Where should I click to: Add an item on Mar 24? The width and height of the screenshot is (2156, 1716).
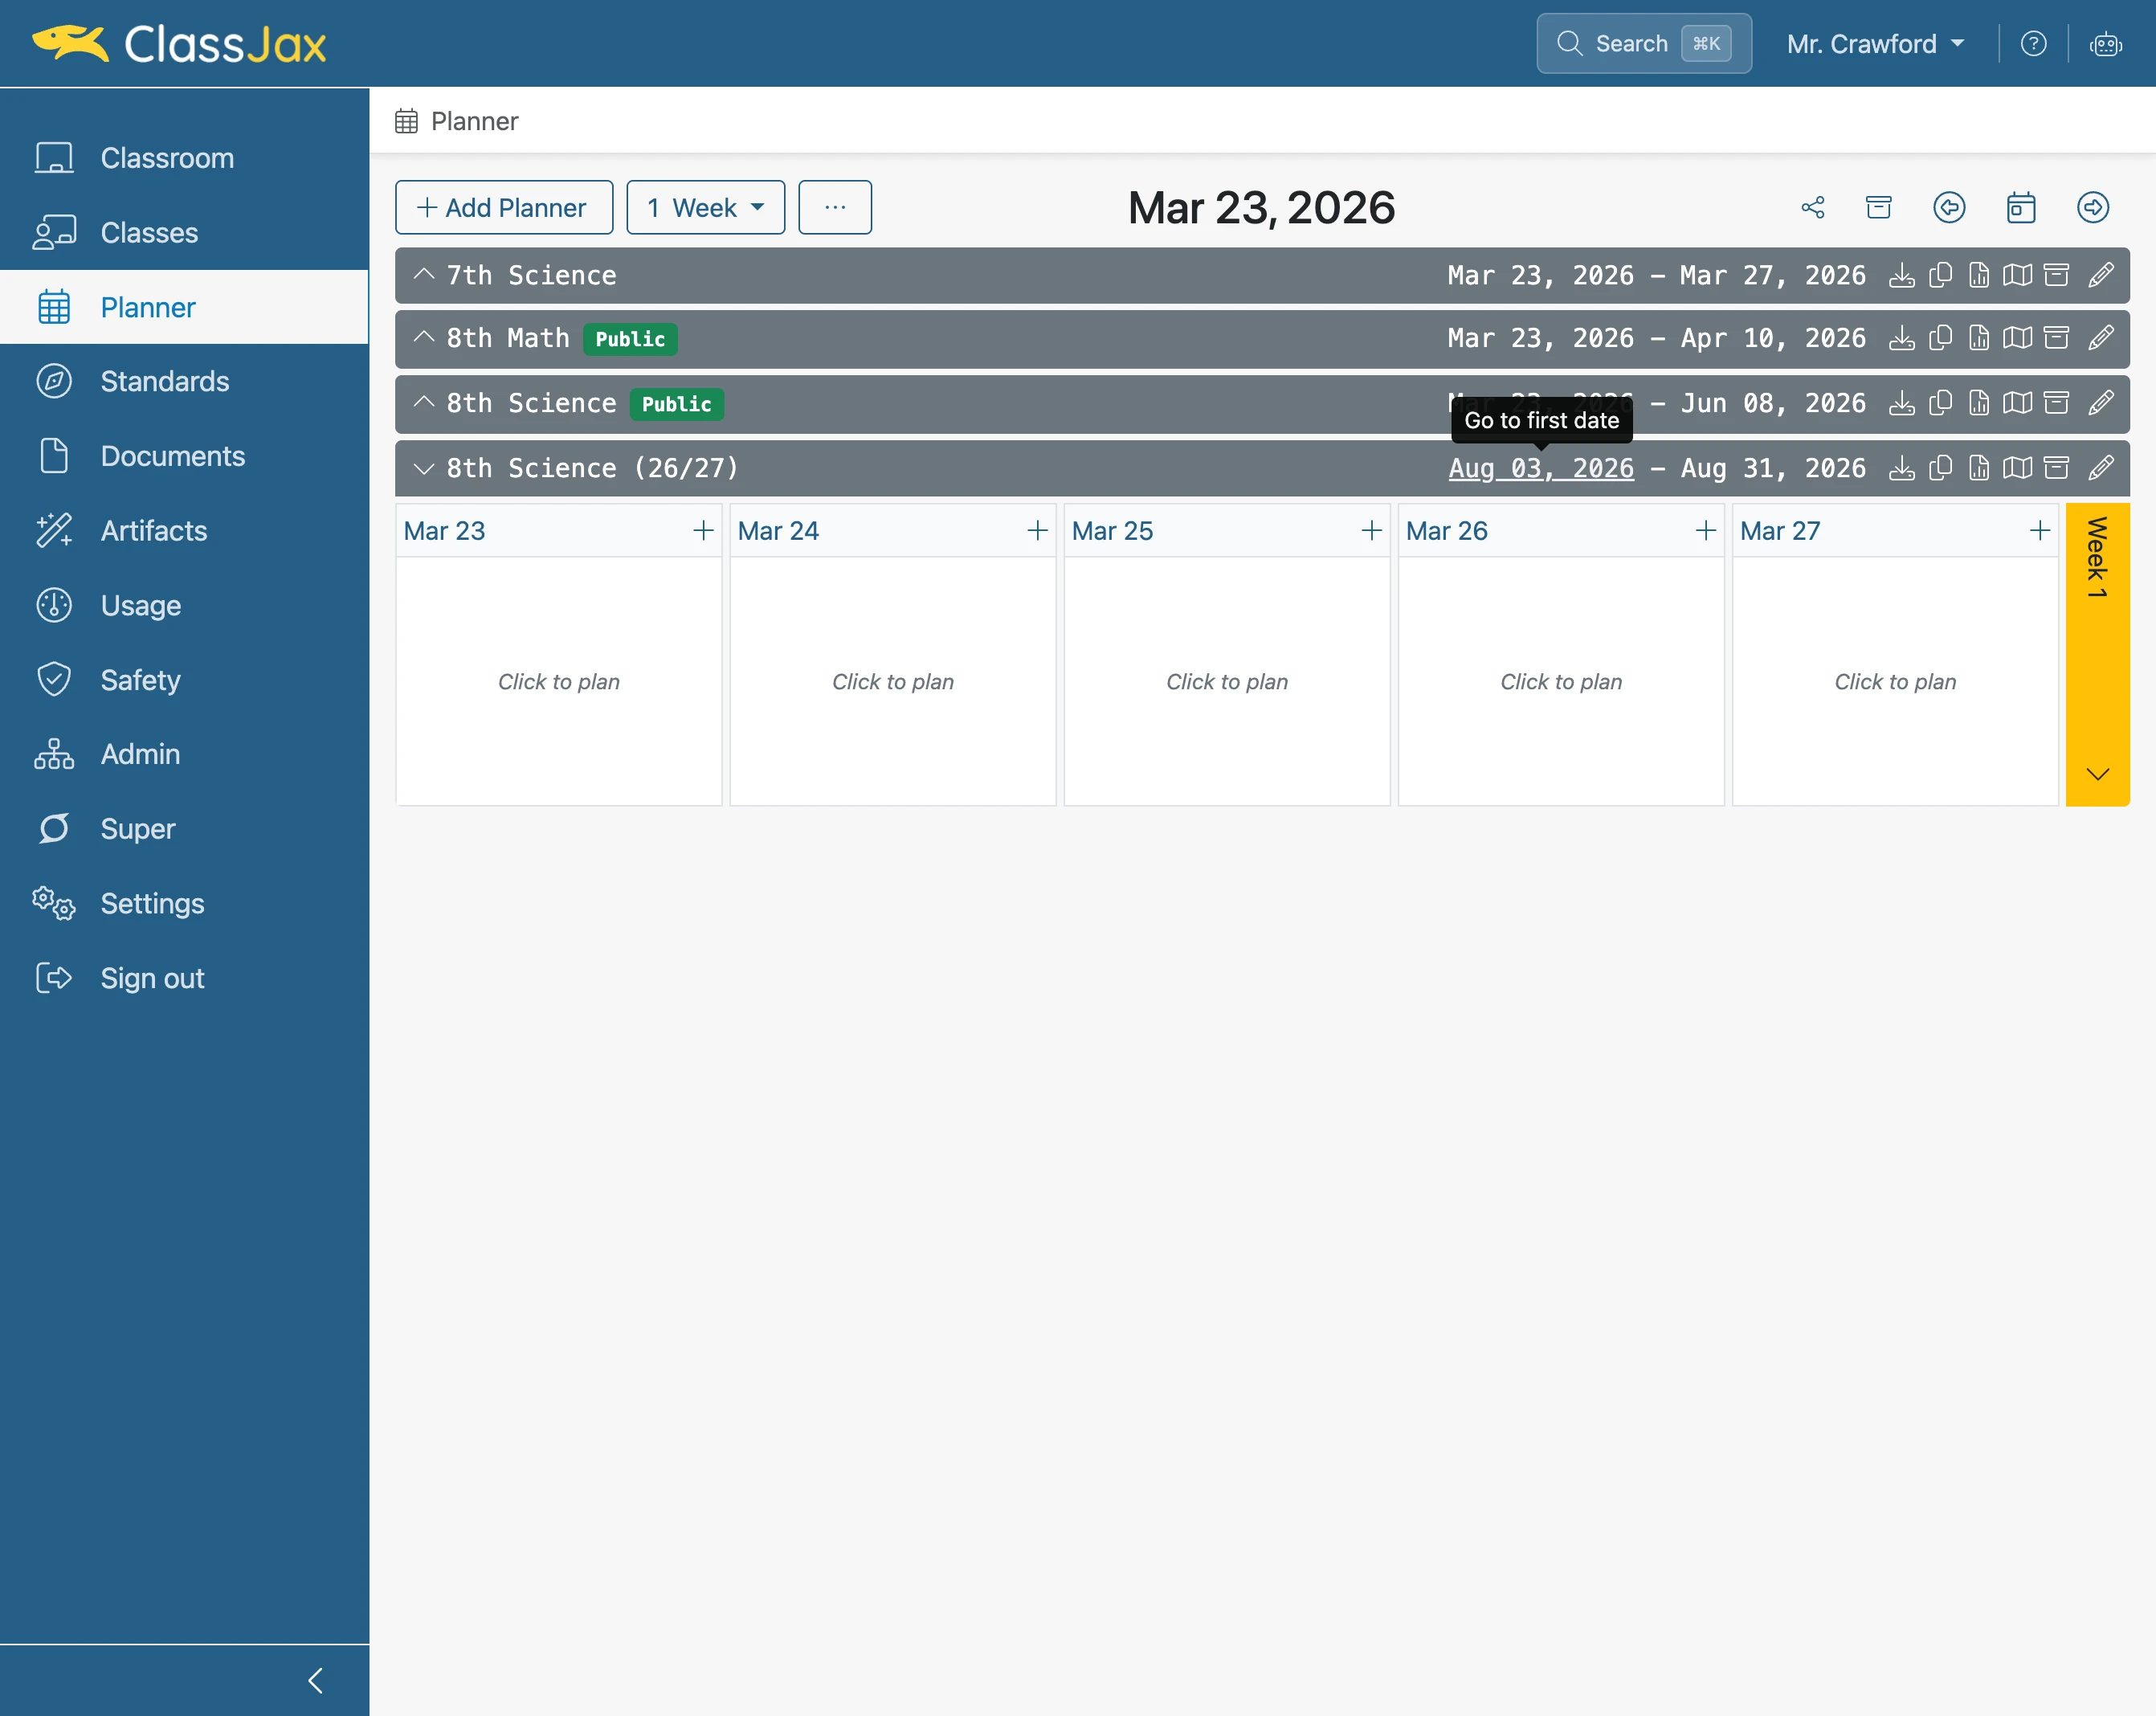[x=1037, y=531]
